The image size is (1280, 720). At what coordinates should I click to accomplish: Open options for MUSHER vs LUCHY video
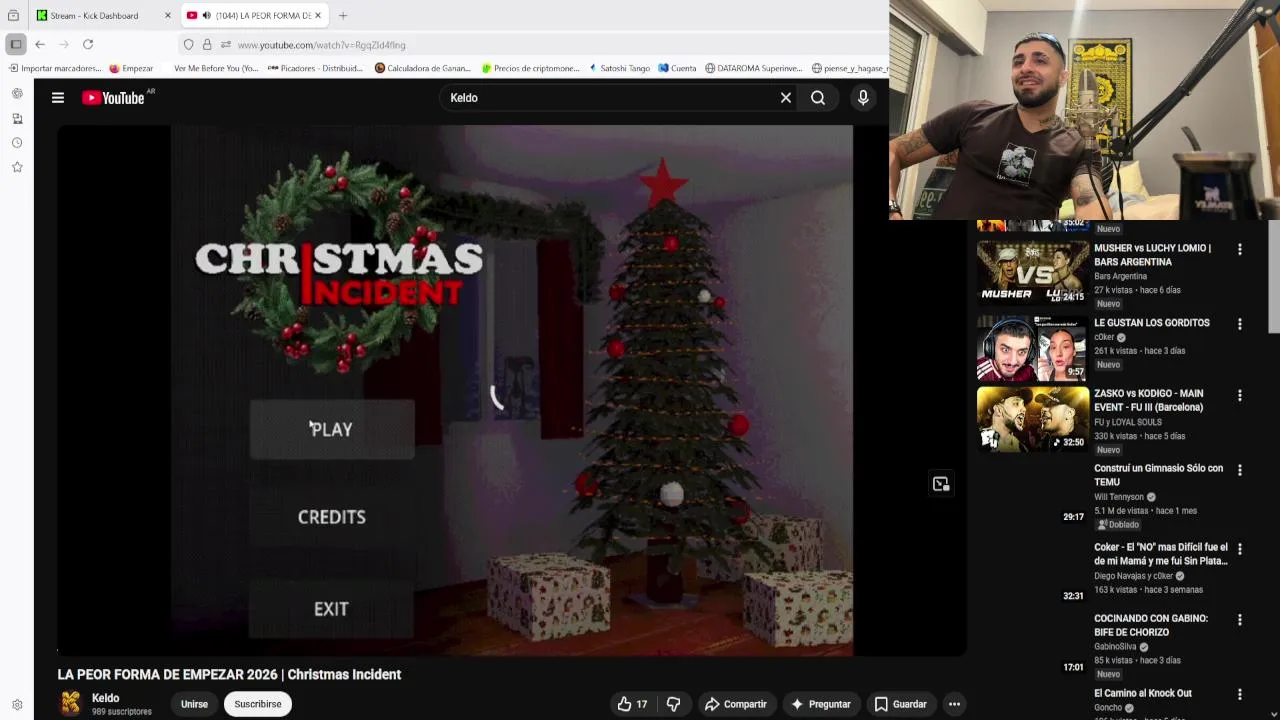[x=1240, y=249]
